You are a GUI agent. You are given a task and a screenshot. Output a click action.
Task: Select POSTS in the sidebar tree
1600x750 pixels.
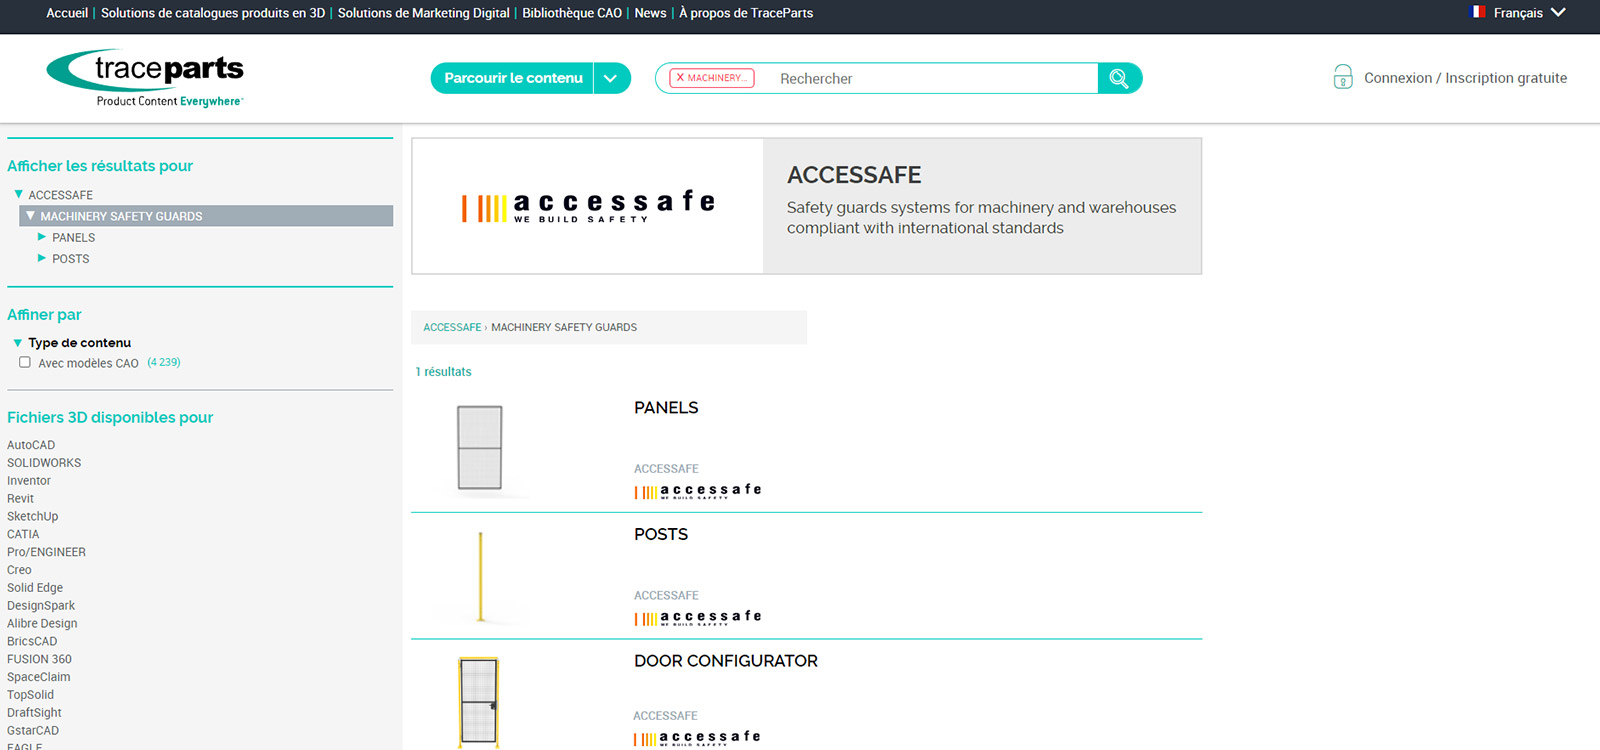(x=71, y=259)
